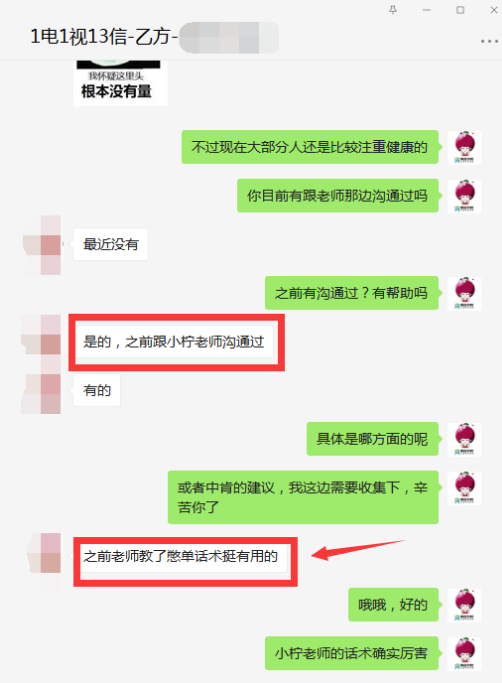Click sender avatar beside 哦哦，好的
502x683 pixels.
coord(465,605)
